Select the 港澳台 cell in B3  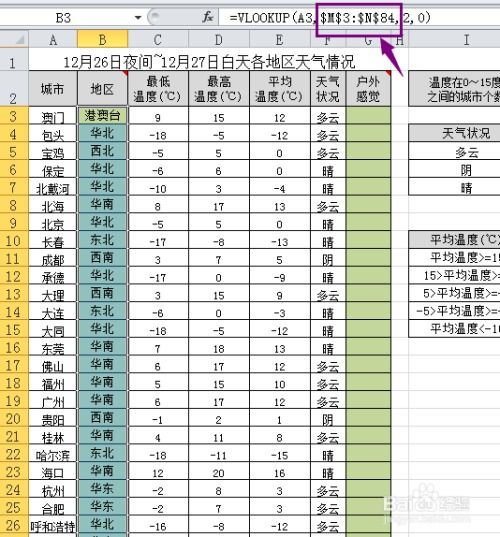[102, 116]
